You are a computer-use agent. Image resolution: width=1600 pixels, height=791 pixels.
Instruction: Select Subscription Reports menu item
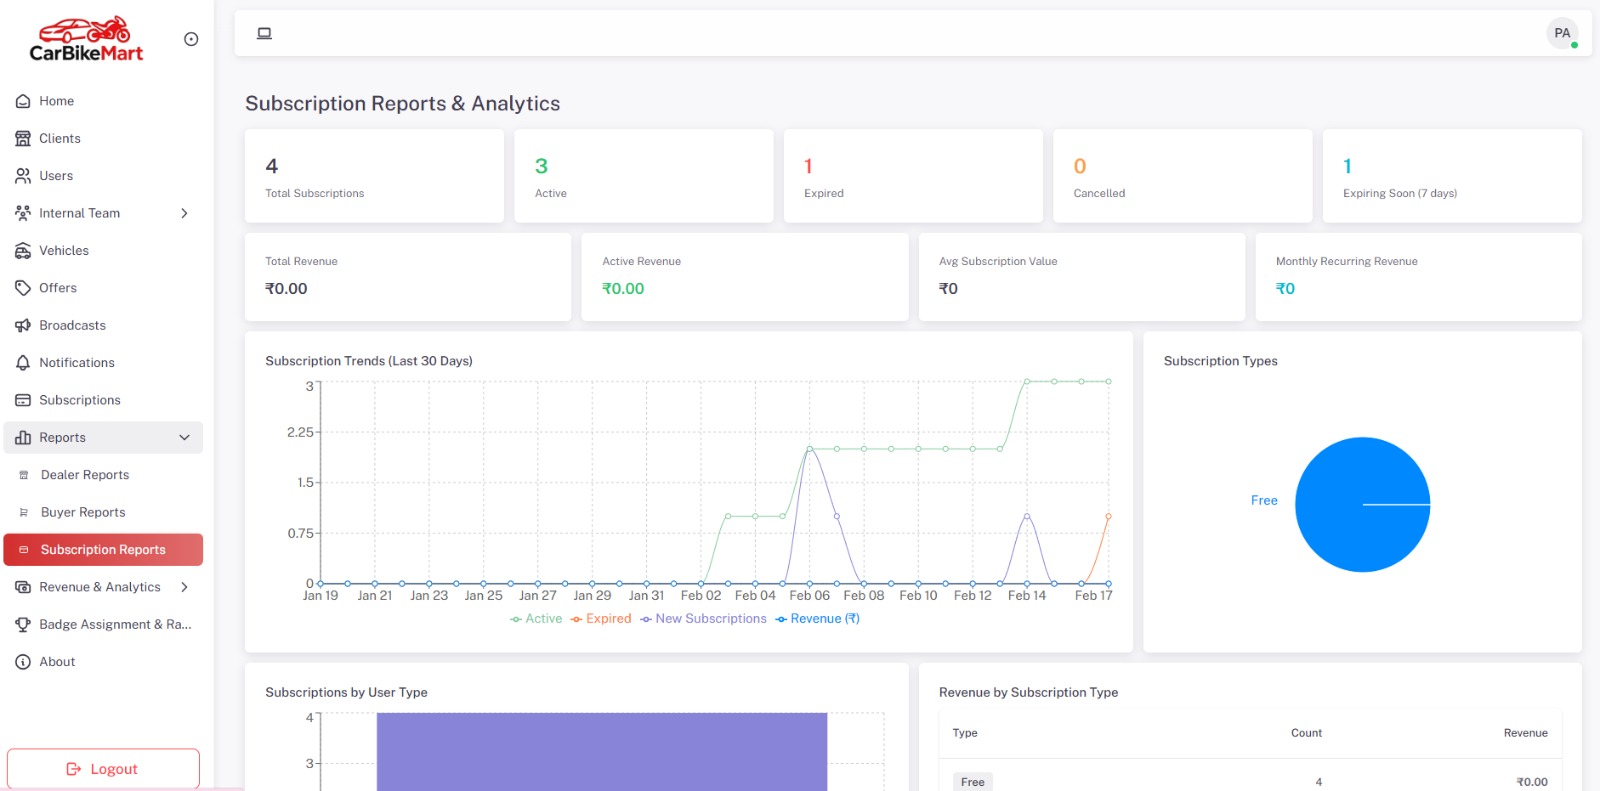(x=103, y=550)
